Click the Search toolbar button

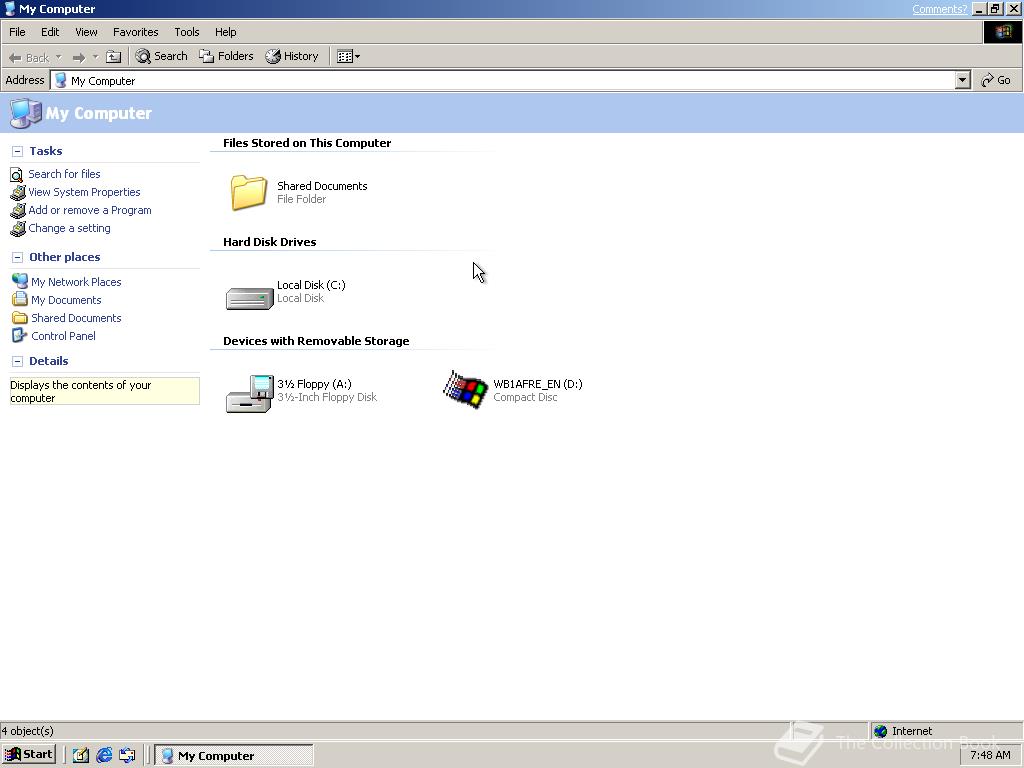(x=161, y=56)
